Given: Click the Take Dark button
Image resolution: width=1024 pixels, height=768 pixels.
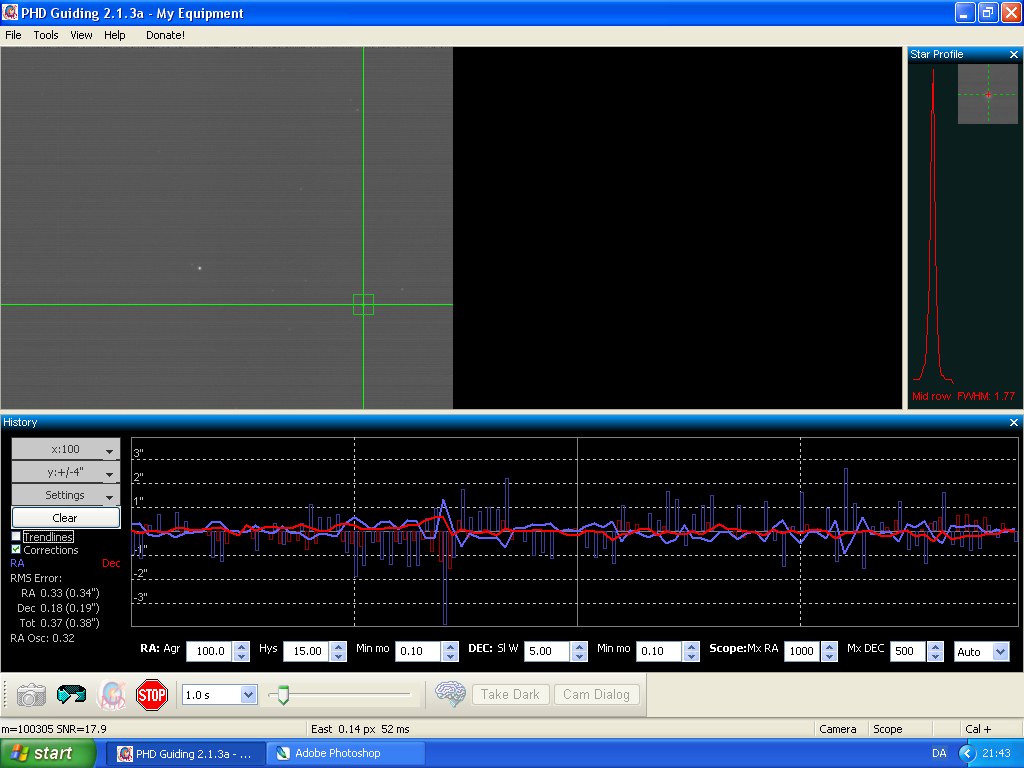Looking at the screenshot, I should tap(510, 695).
